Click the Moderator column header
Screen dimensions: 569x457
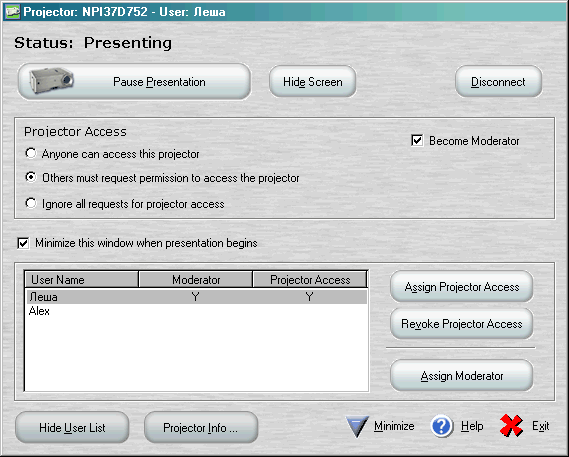tap(196, 279)
